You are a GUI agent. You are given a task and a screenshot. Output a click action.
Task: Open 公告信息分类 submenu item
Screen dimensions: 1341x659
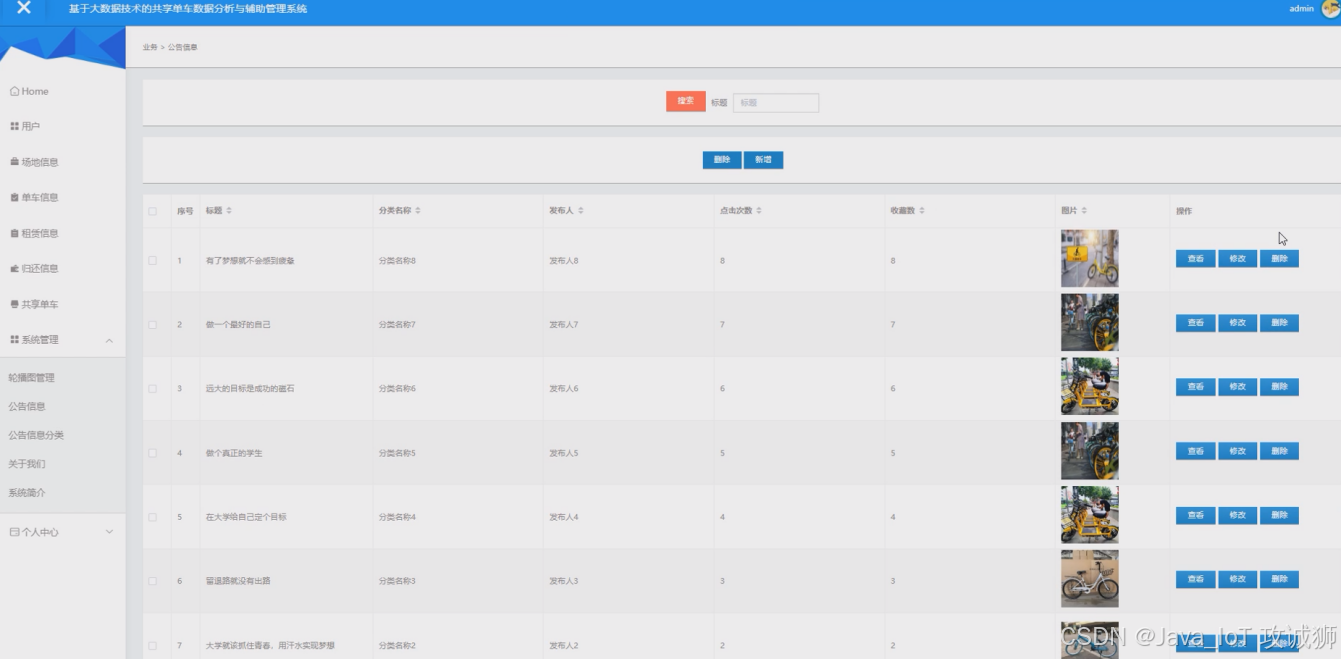pyautogui.click(x=36, y=435)
